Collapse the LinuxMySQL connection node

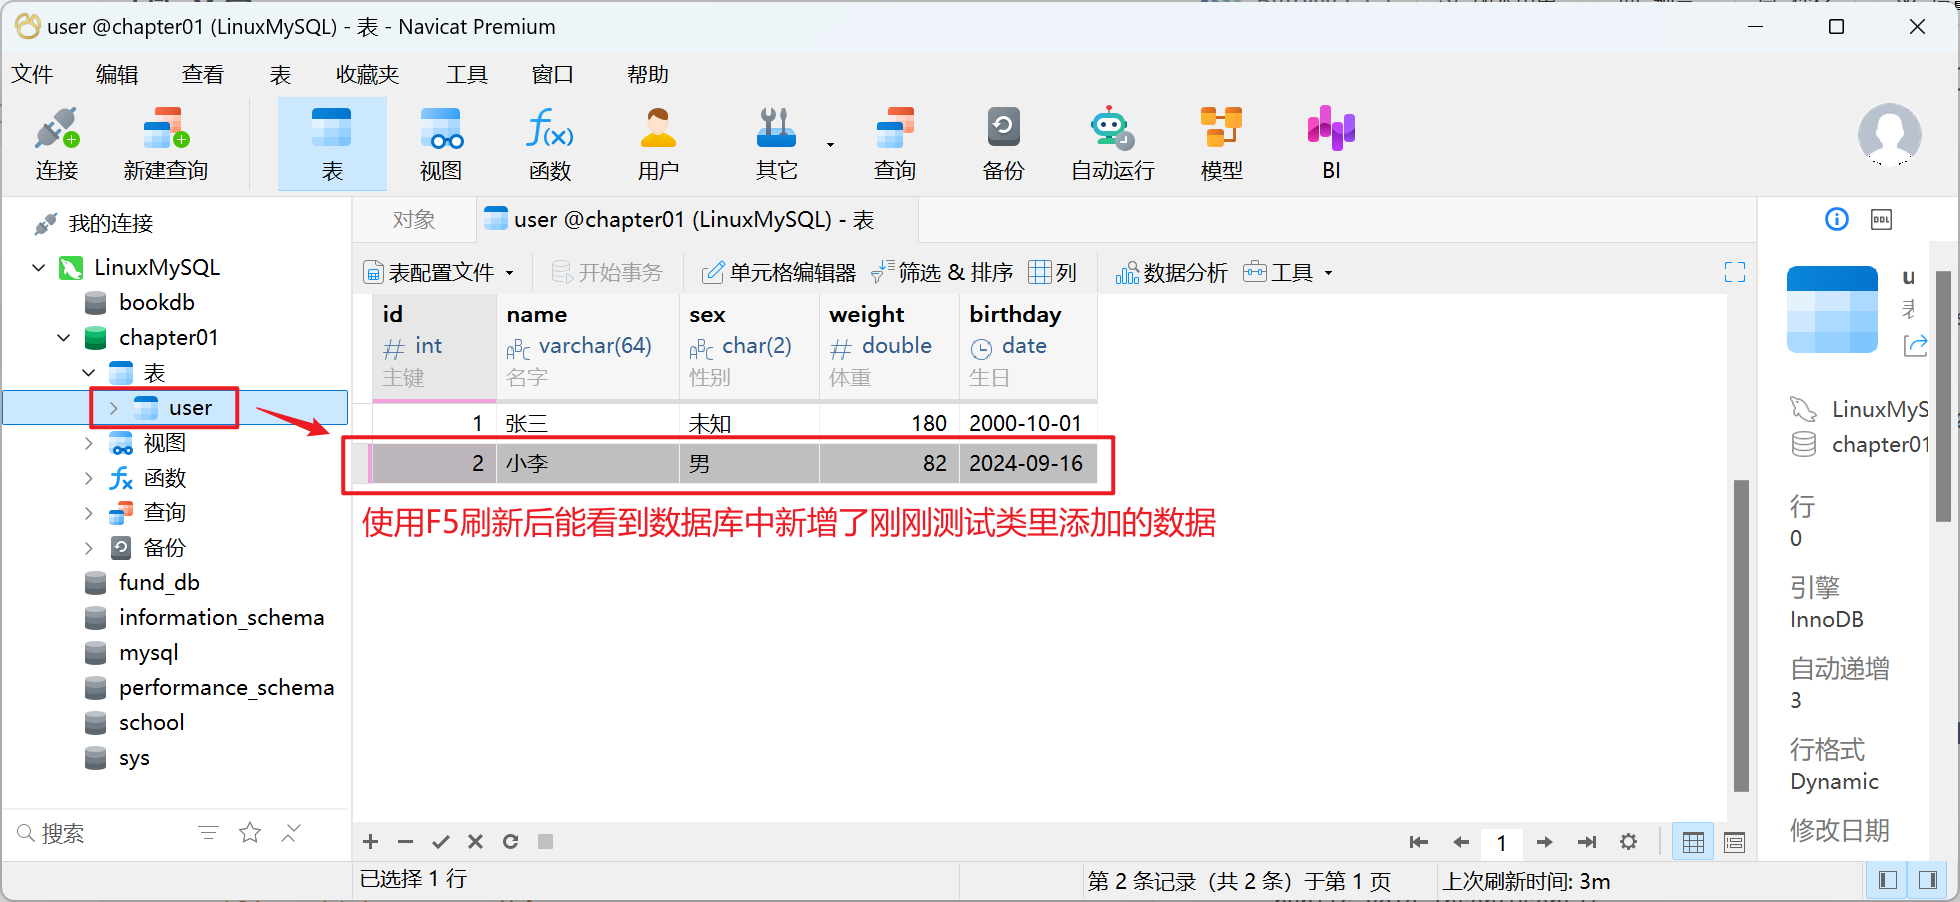click(x=39, y=268)
